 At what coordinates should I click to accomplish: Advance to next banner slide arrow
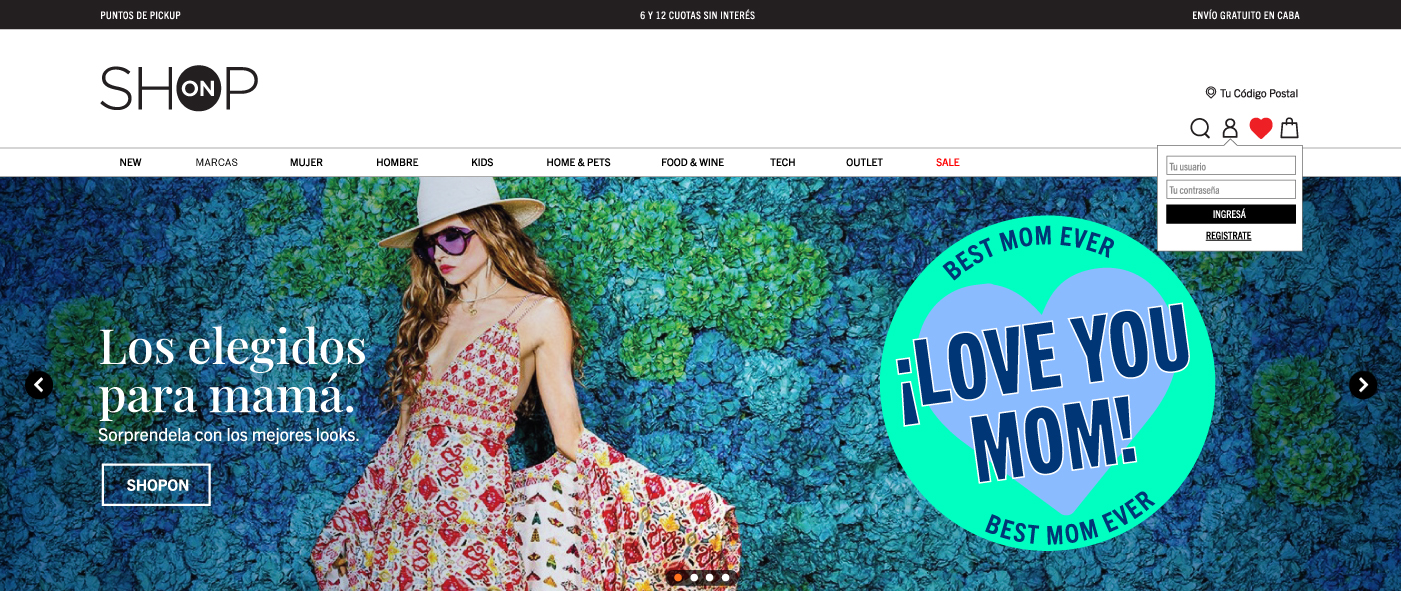pos(1363,385)
